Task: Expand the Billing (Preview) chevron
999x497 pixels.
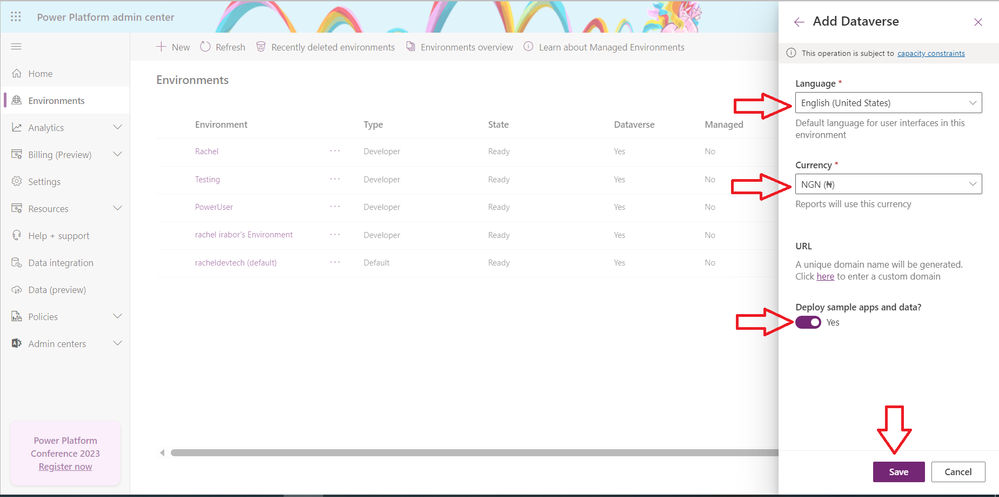Action: coord(117,155)
